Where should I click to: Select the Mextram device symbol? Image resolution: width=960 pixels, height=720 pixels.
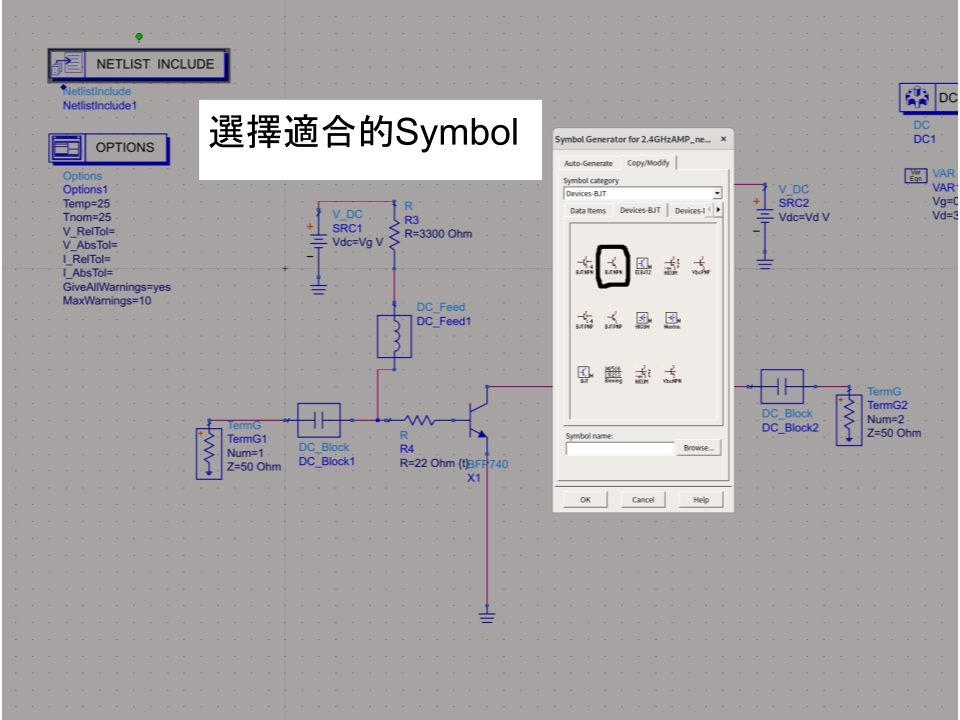(672, 318)
